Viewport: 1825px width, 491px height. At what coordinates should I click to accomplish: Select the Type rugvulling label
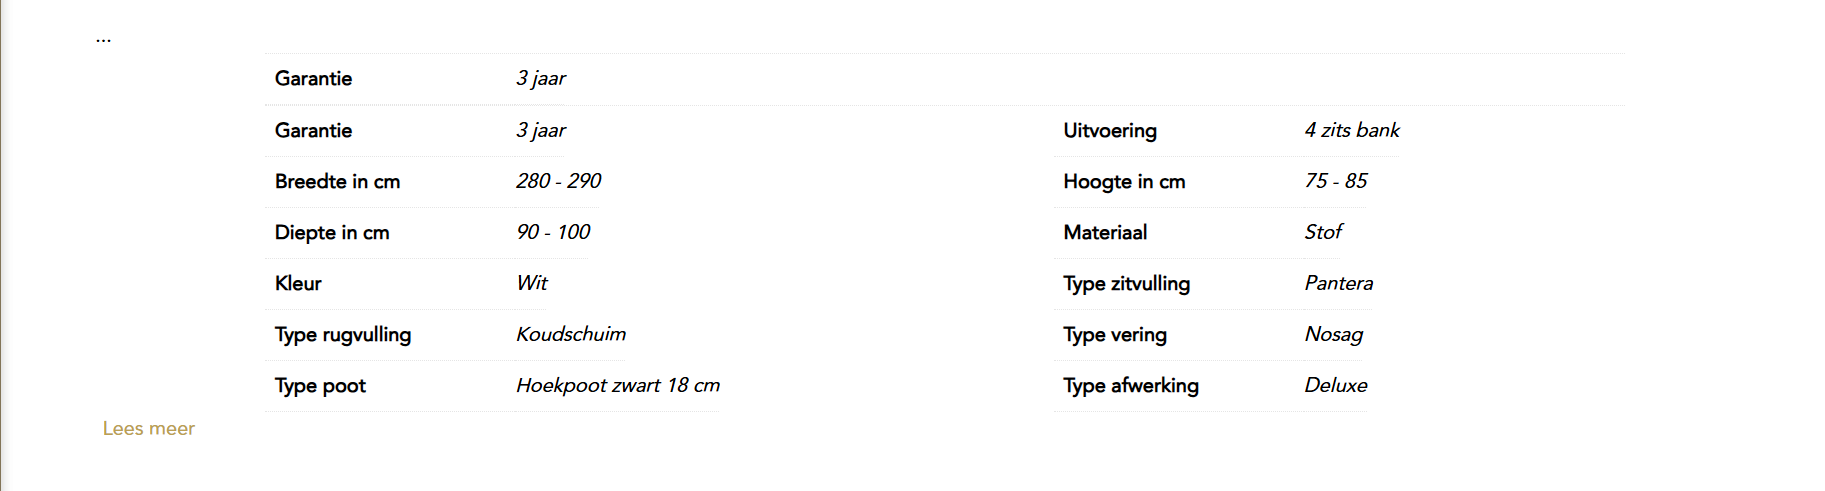tap(343, 334)
